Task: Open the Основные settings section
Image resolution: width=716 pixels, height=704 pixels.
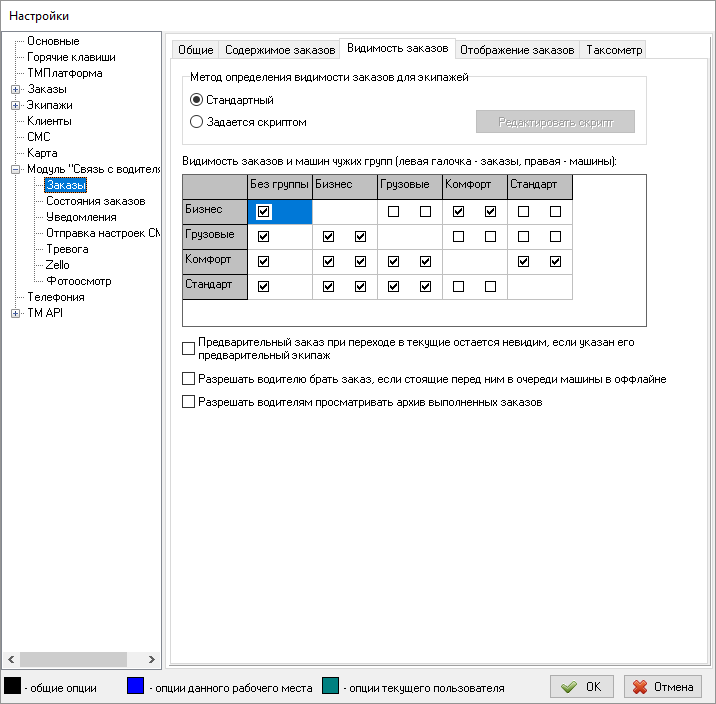Action: (x=53, y=41)
